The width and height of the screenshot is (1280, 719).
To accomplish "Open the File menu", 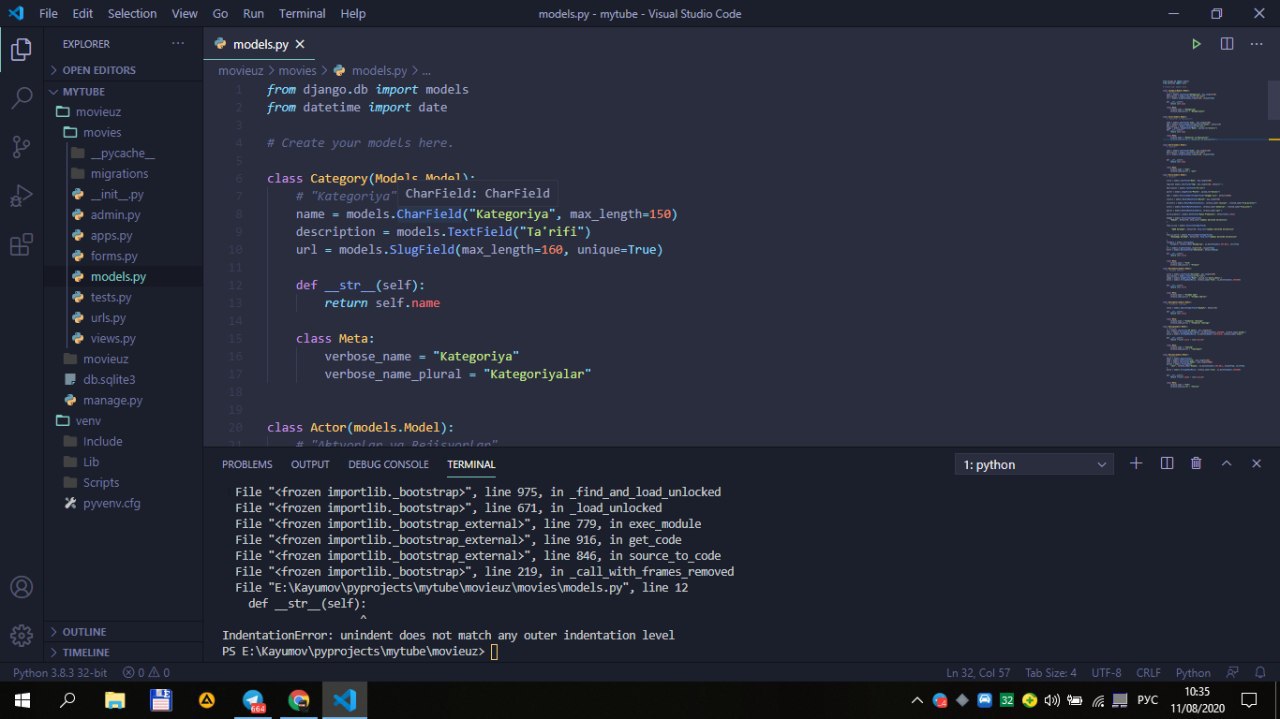I will (48, 14).
